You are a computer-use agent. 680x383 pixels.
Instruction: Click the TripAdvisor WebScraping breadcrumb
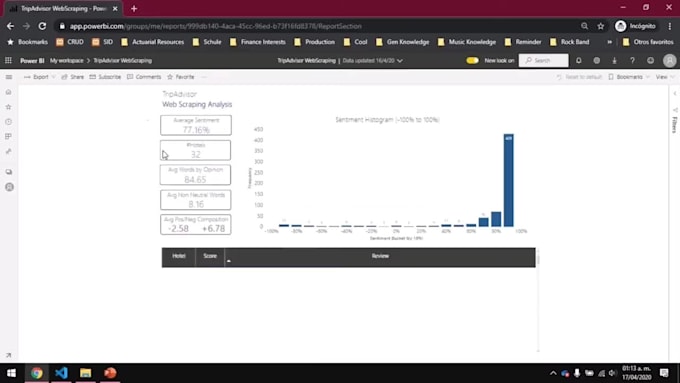click(123, 60)
